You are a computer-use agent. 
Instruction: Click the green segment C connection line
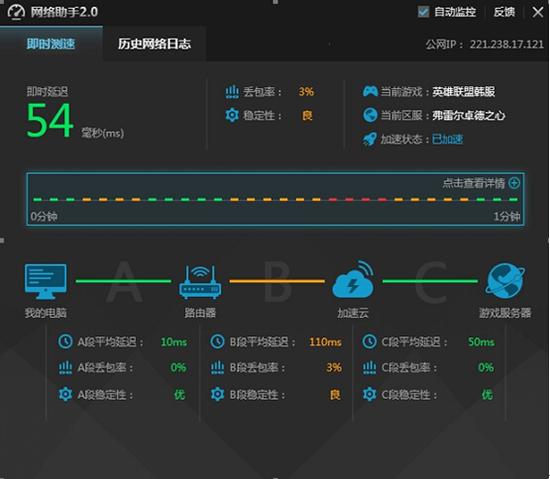click(430, 281)
